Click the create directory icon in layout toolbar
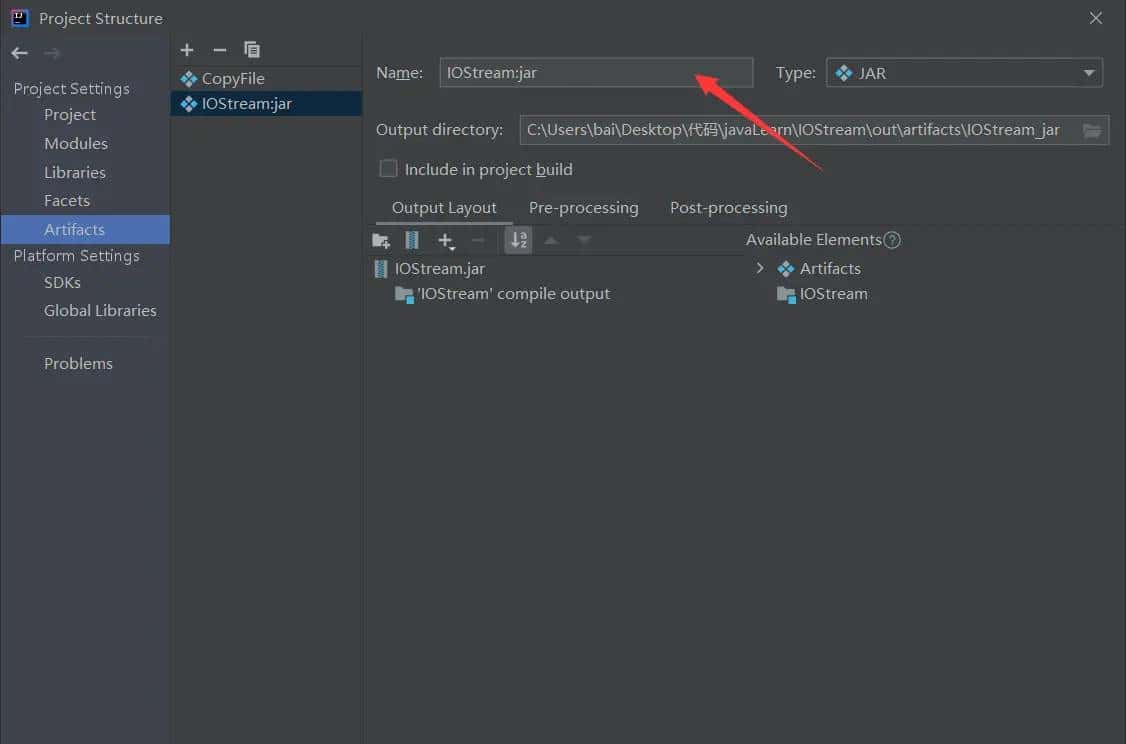Image resolution: width=1126 pixels, height=744 pixels. [x=381, y=241]
